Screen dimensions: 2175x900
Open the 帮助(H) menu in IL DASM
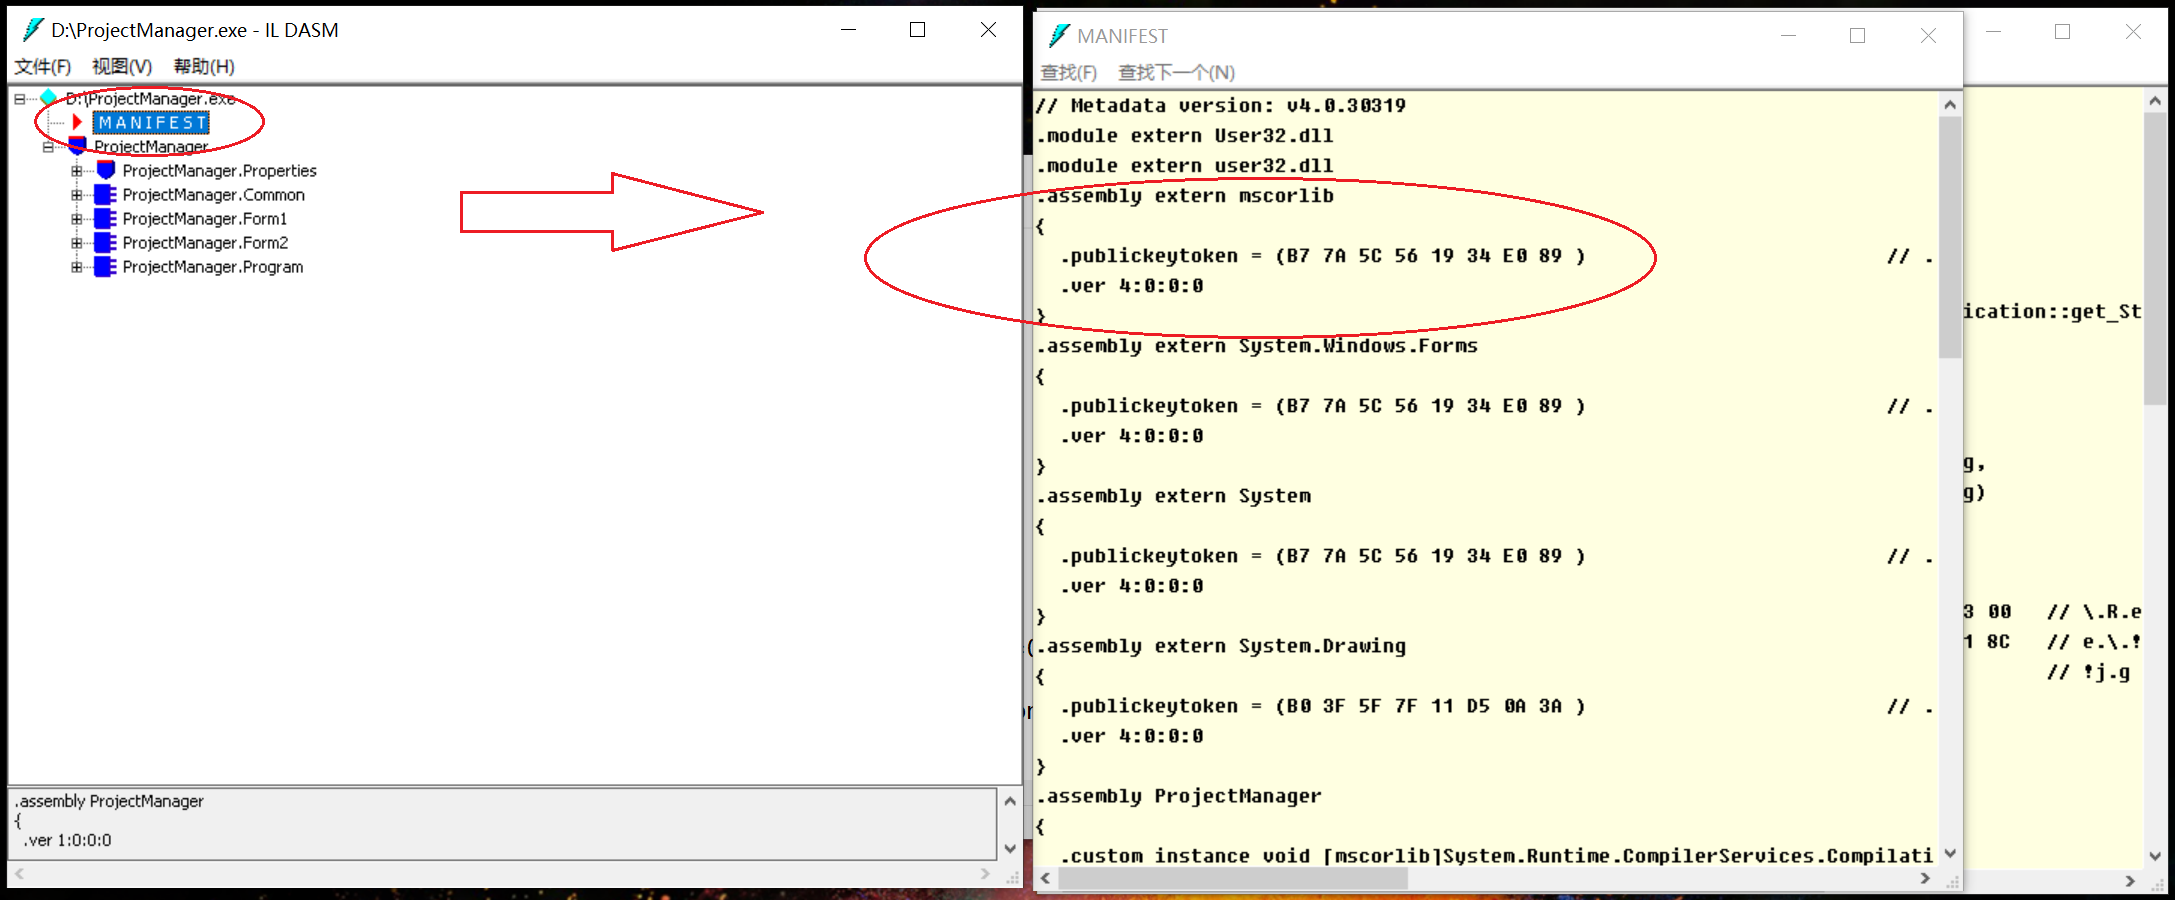204,67
